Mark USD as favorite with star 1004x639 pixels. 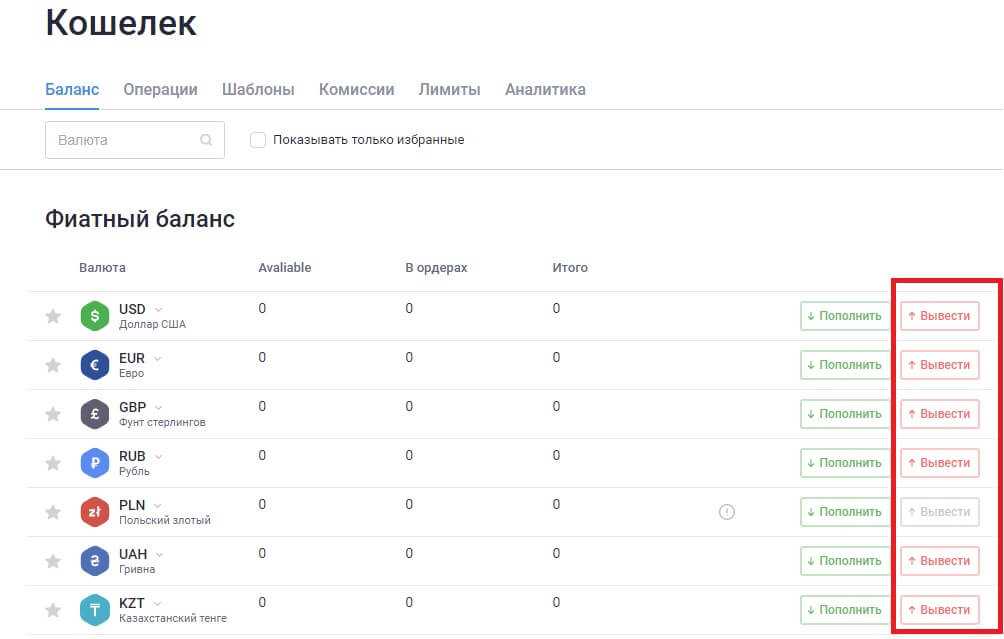coord(53,317)
